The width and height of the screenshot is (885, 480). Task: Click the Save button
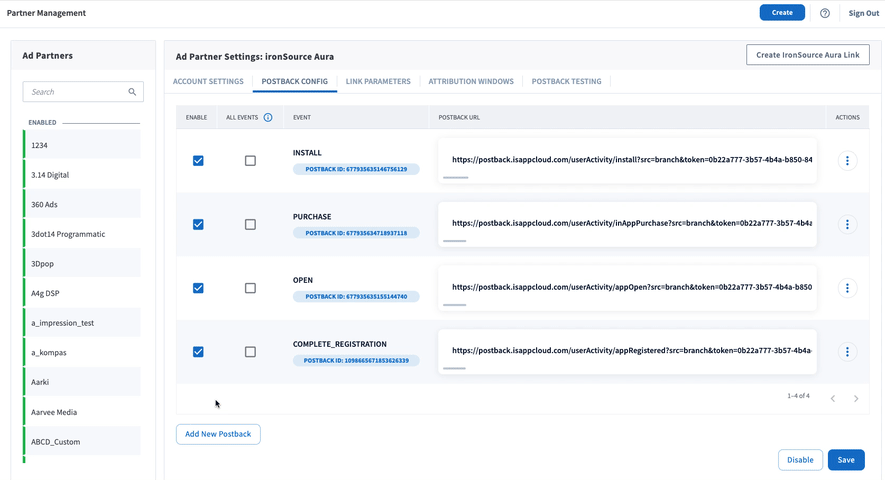(x=846, y=460)
